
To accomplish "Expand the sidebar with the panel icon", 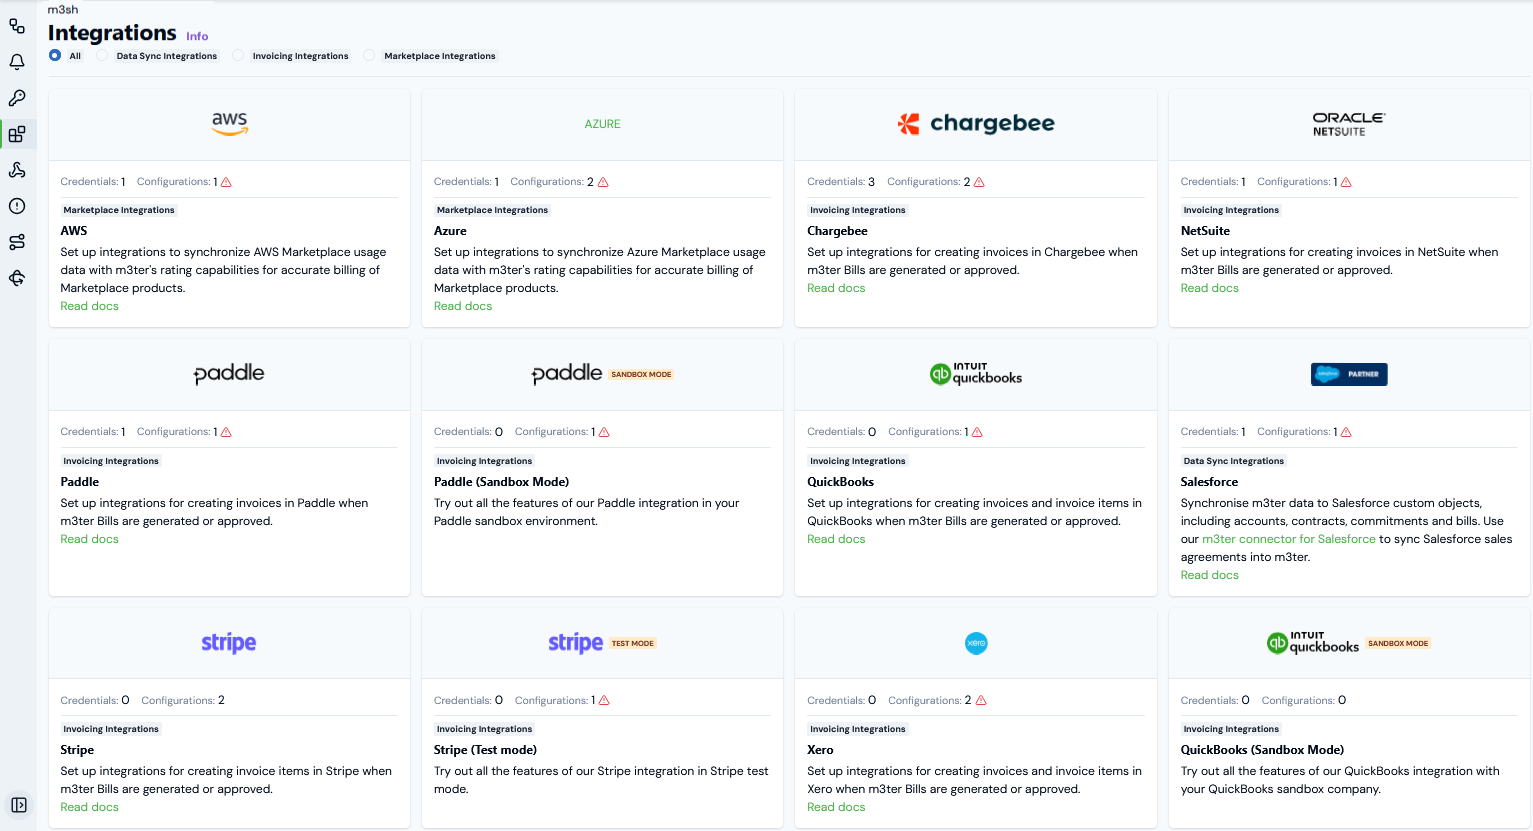I will pyautogui.click(x=19, y=805).
